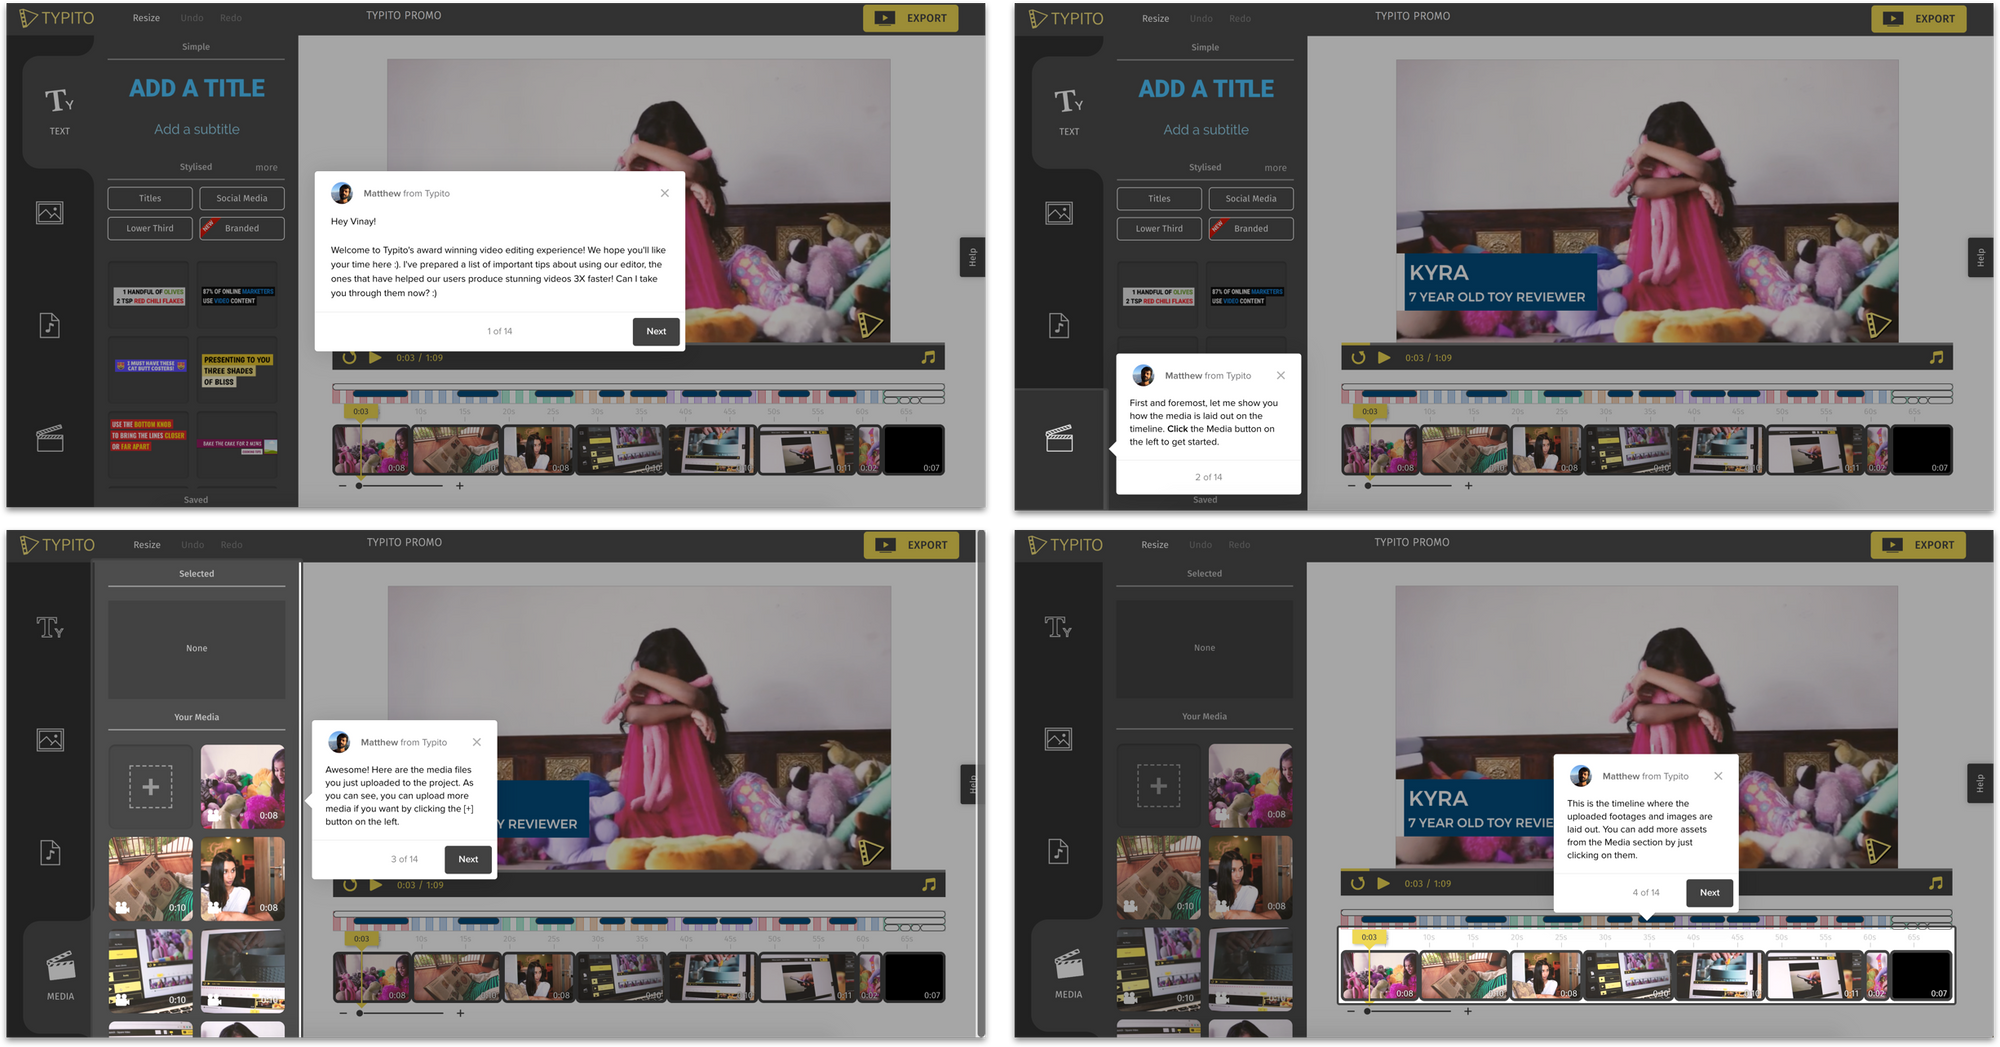Select the TEXT tool in the '1 of 14' screenshot
Screen dimensions: 2000x1047
pos(59,111)
